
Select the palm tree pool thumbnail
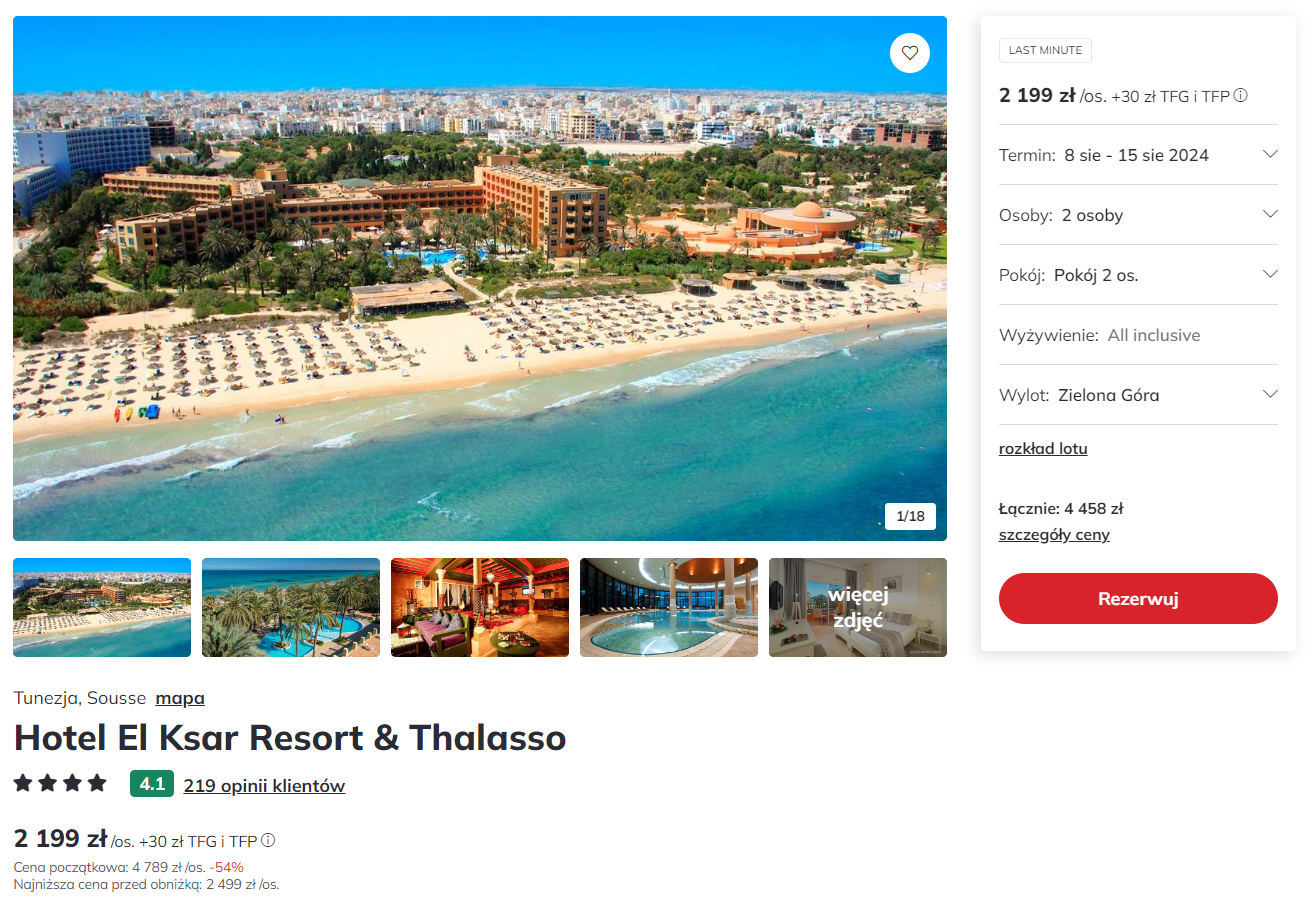pyautogui.click(x=291, y=607)
